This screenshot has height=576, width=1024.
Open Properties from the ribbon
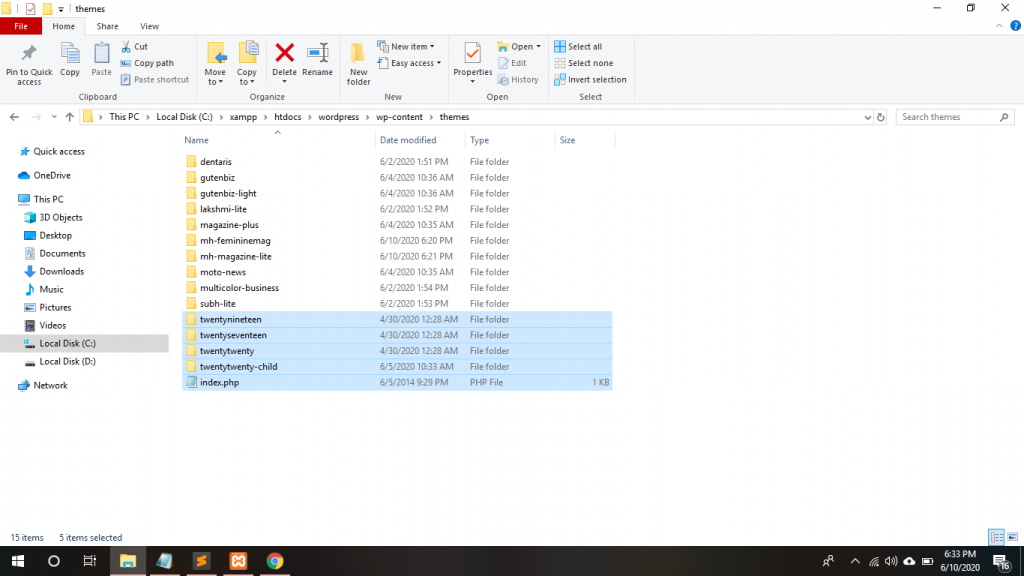pyautogui.click(x=472, y=59)
